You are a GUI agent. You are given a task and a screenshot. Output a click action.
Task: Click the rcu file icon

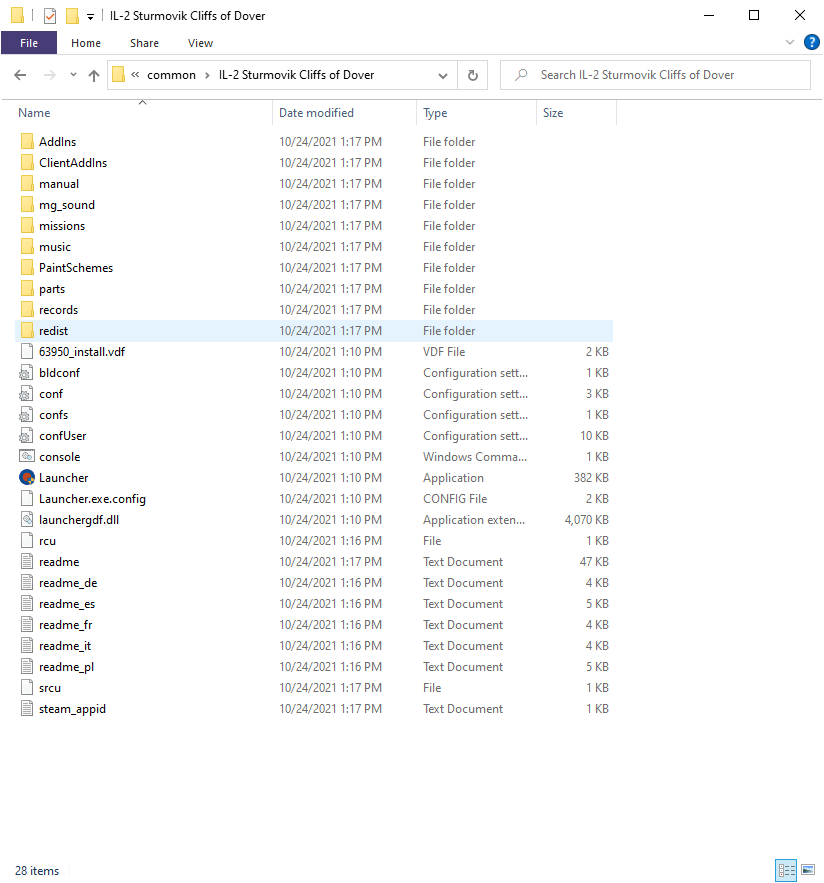coord(27,541)
